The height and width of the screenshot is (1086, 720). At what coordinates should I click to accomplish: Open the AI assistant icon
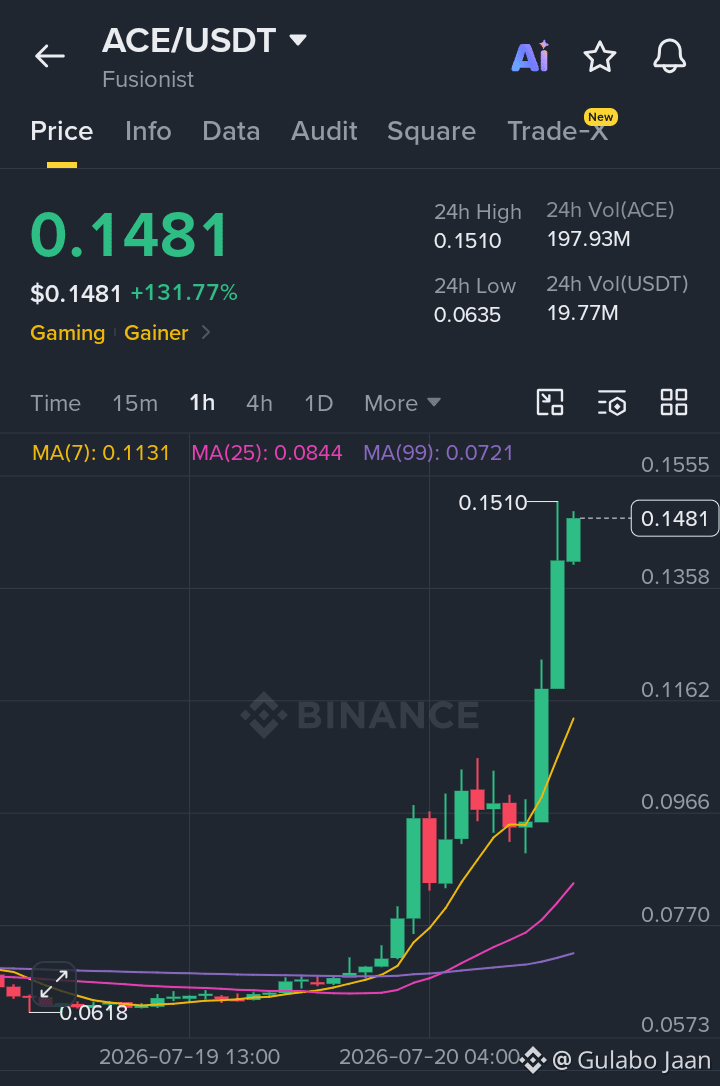[x=530, y=56]
